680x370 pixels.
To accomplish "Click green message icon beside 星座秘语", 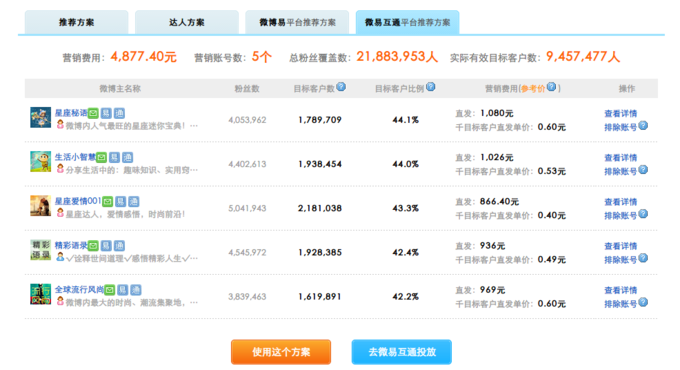I will 93,114.
